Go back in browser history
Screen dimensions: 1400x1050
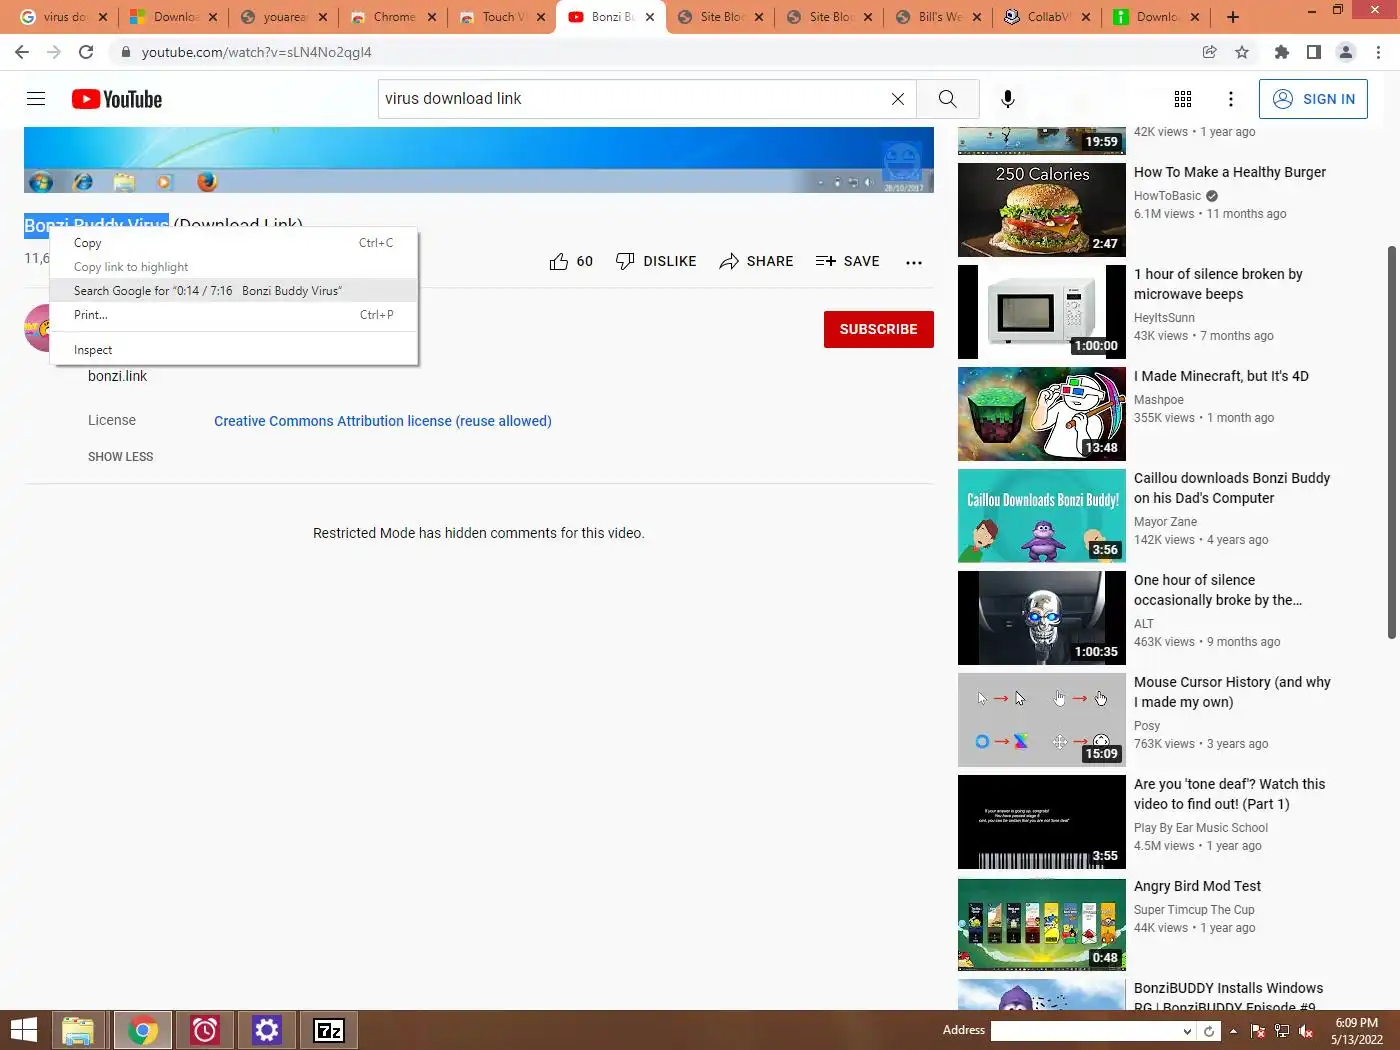pos(22,52)
